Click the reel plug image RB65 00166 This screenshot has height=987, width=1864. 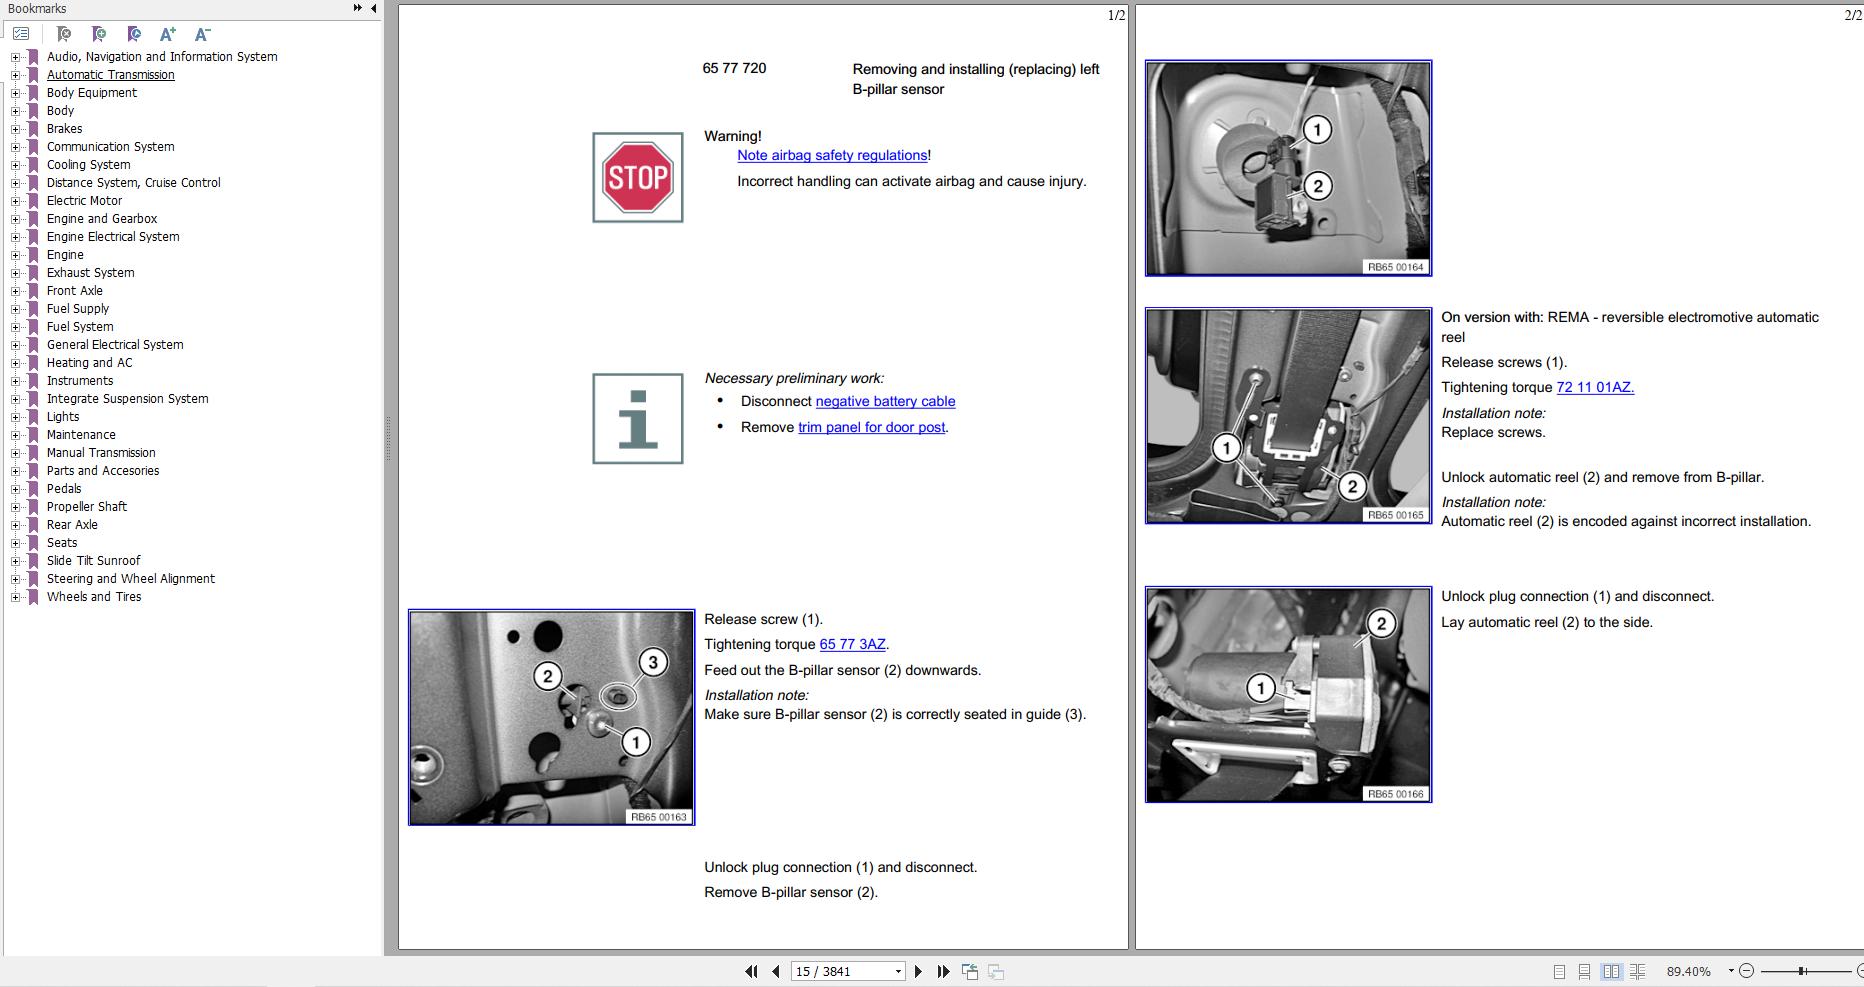(1288, 694)
